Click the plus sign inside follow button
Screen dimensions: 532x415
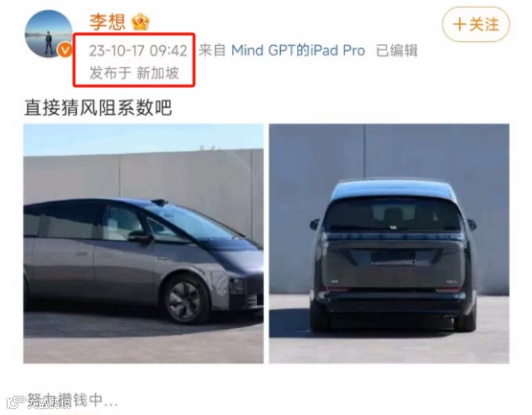pyautogui.click(x=459, y=25)
